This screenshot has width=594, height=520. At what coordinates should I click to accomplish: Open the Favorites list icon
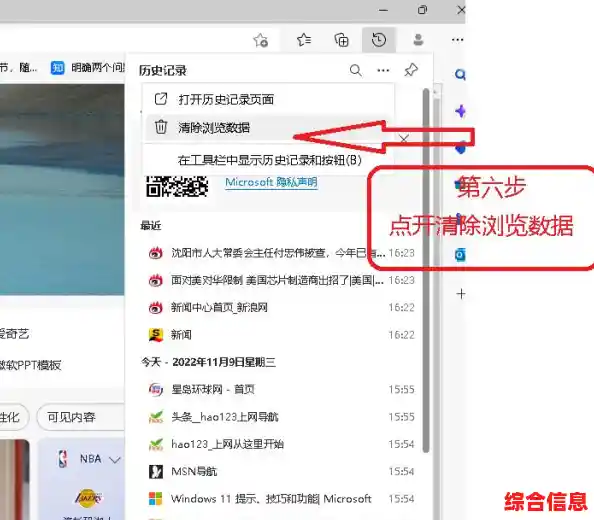click(x=304, y=40)
